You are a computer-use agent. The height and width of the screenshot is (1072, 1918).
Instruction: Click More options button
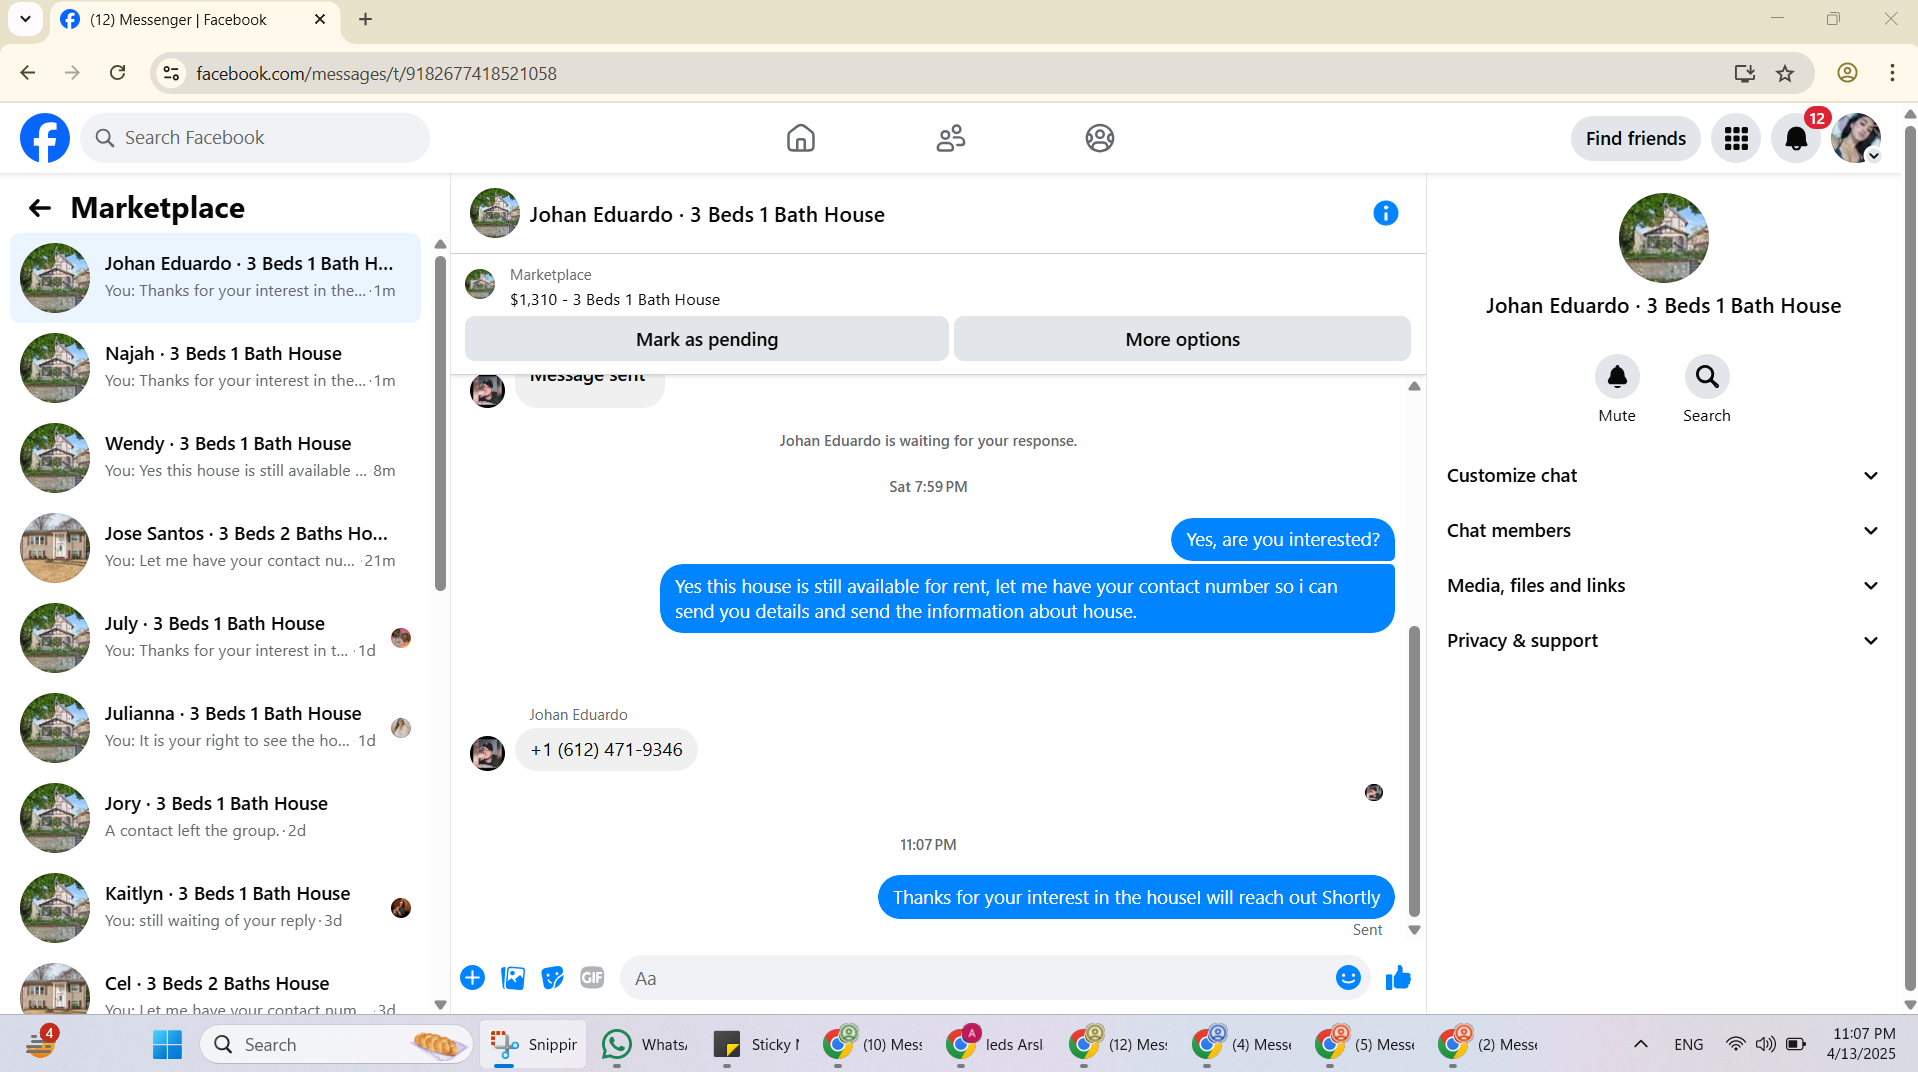[x=1182, y=339]
